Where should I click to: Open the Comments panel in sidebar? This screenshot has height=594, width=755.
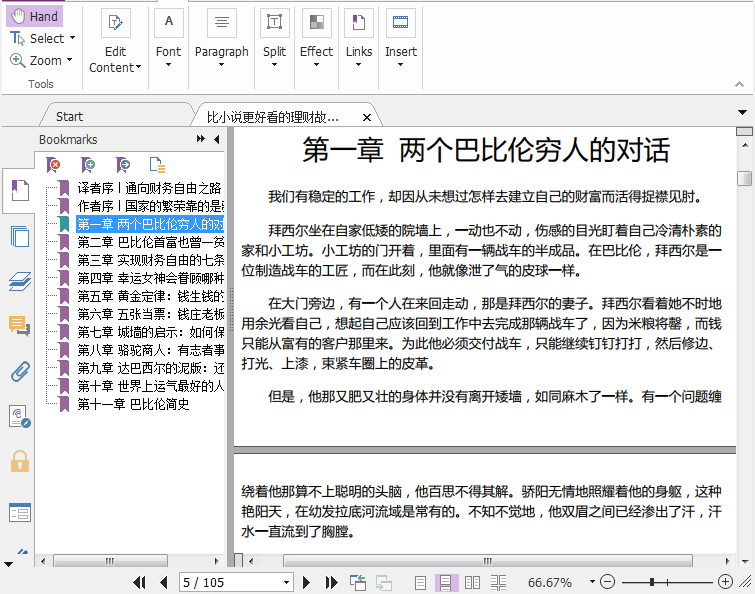point(19,326)
